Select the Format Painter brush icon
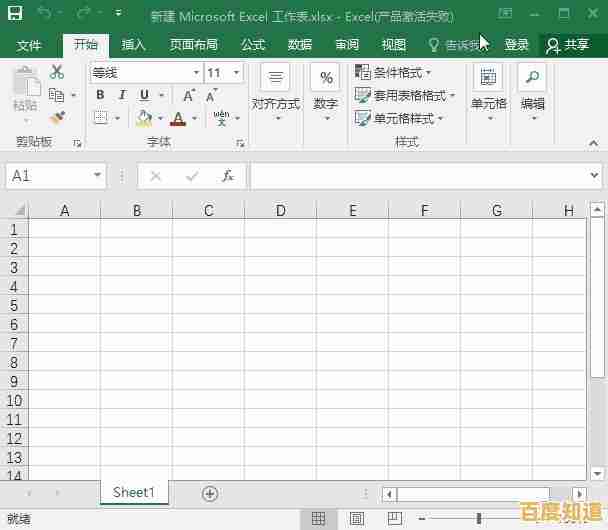This screenshot has width=608, height=530. (57, 117)
